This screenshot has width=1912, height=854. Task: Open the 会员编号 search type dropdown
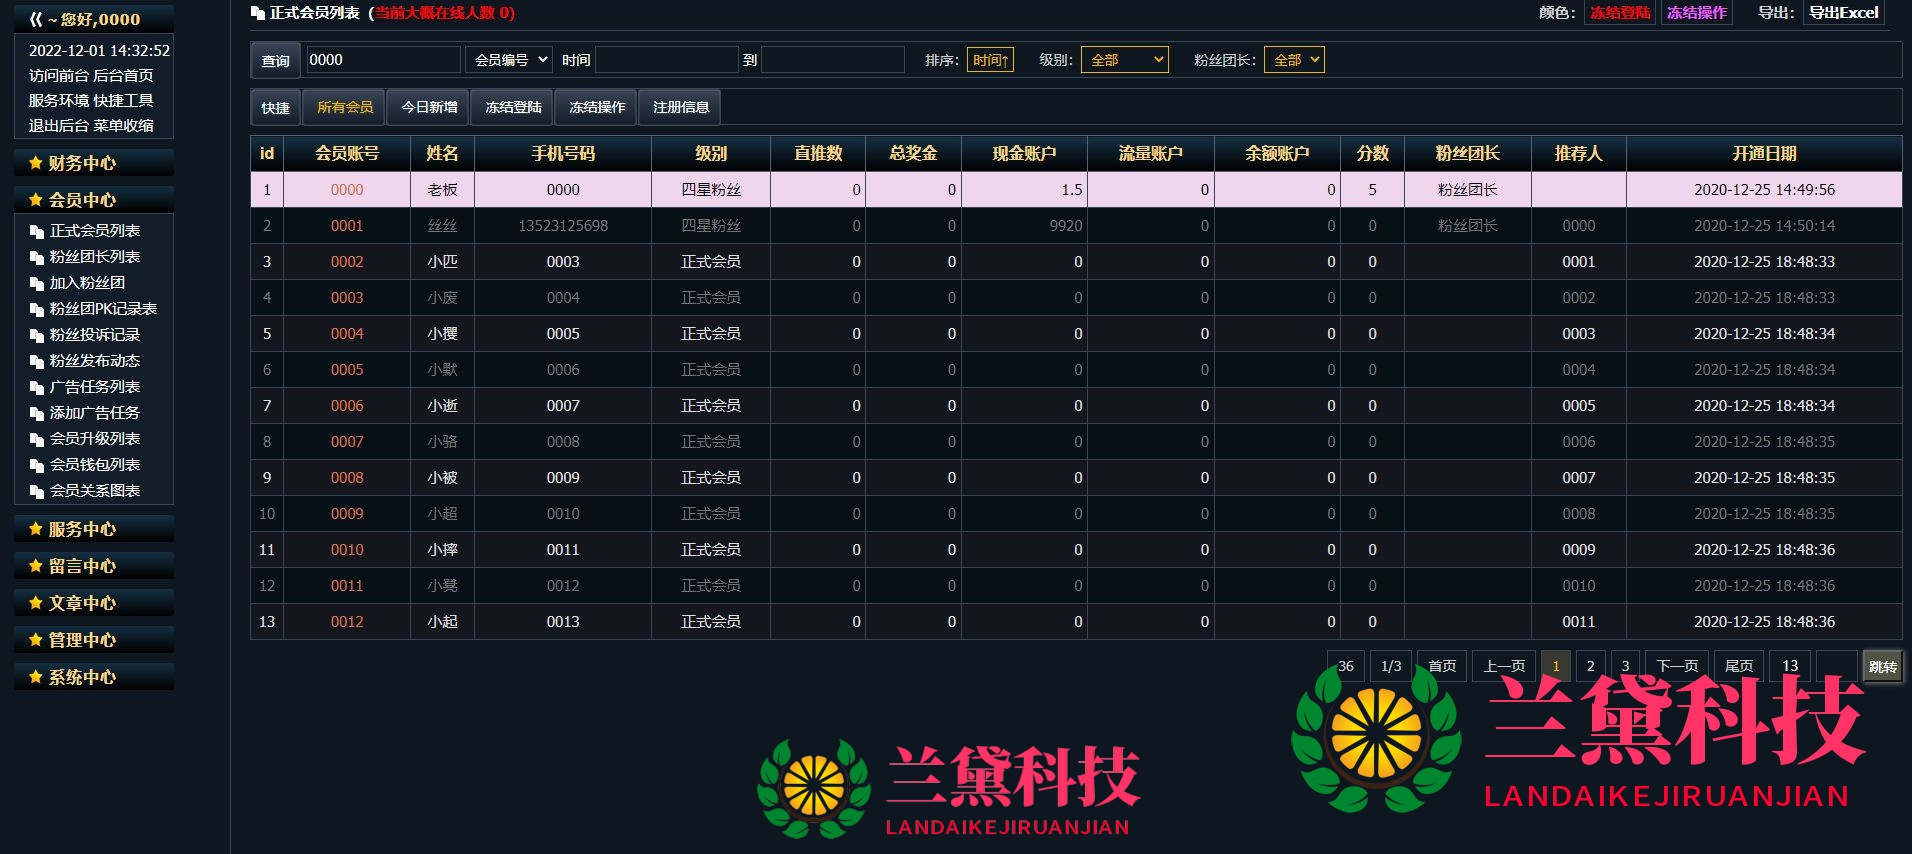(509, 60)
